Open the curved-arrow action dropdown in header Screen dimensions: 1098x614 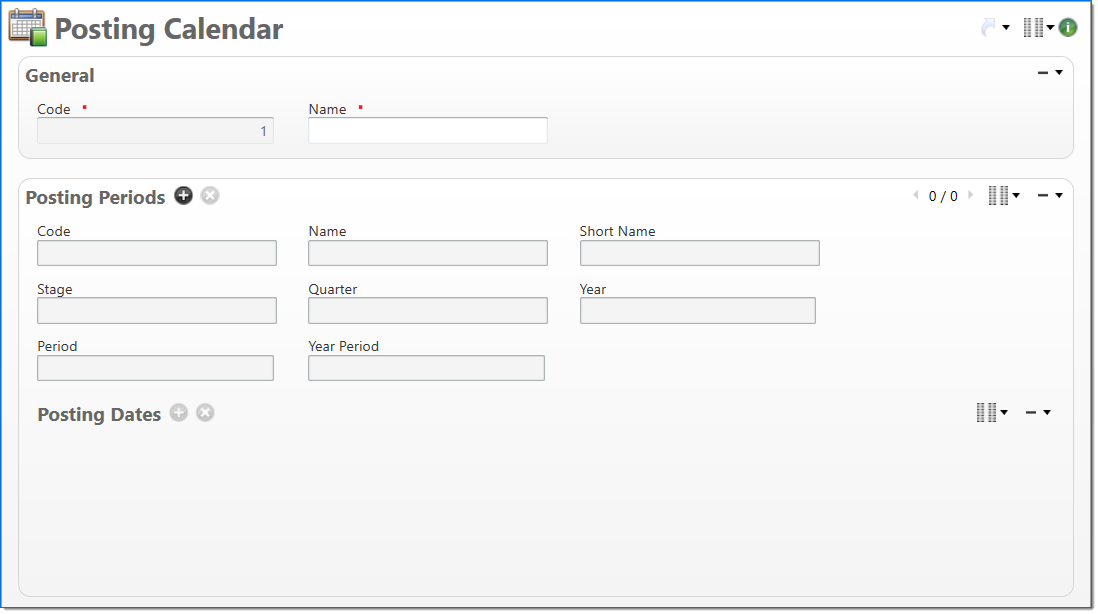click(995, 28)
